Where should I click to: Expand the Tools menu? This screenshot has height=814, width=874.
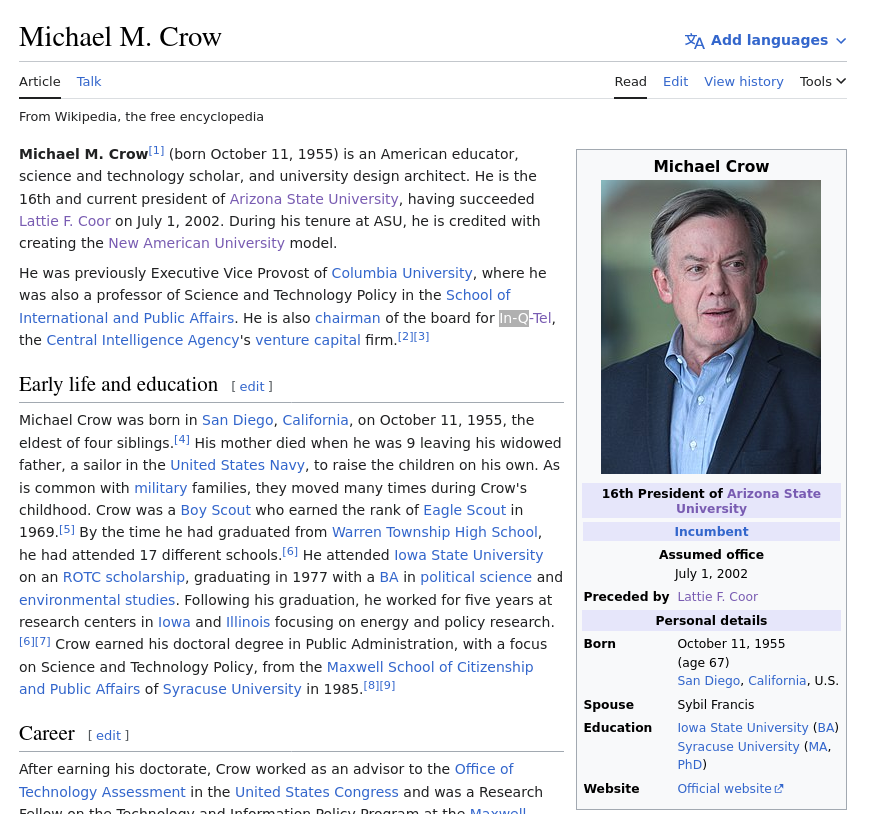pos(823,81)
